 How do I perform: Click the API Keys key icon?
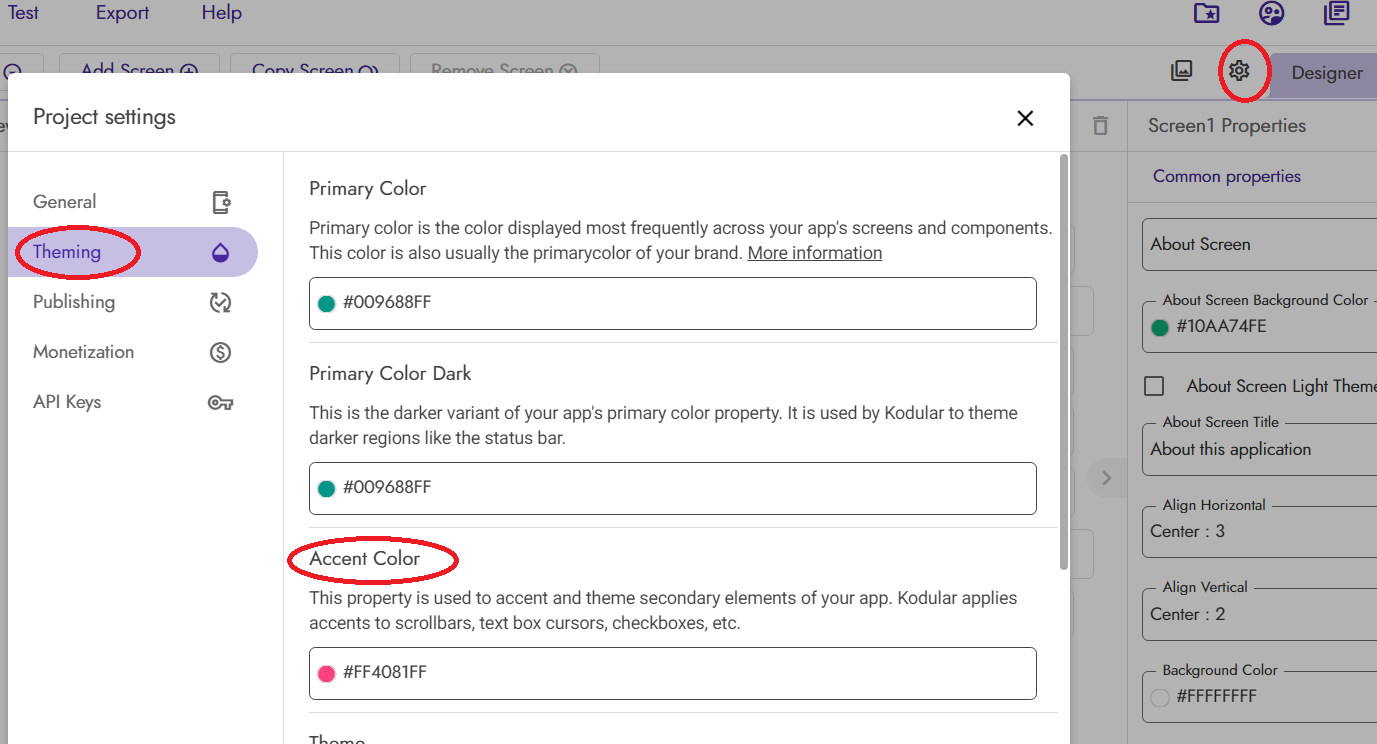click(x=221, y=402)
